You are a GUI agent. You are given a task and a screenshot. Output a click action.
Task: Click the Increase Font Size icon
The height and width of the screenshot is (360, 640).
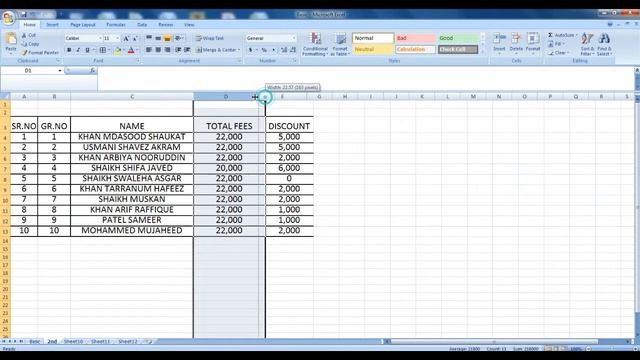point(126,38)
